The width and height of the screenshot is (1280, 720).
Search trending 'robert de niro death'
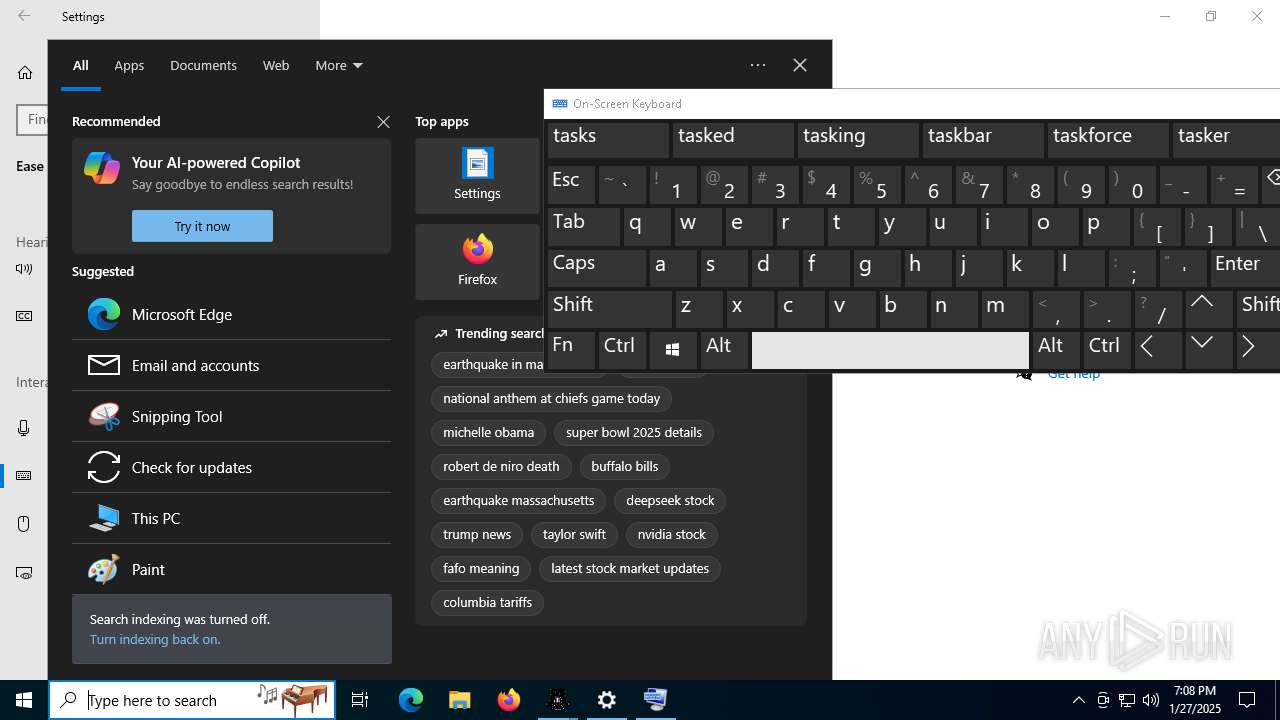click(501, 466)
